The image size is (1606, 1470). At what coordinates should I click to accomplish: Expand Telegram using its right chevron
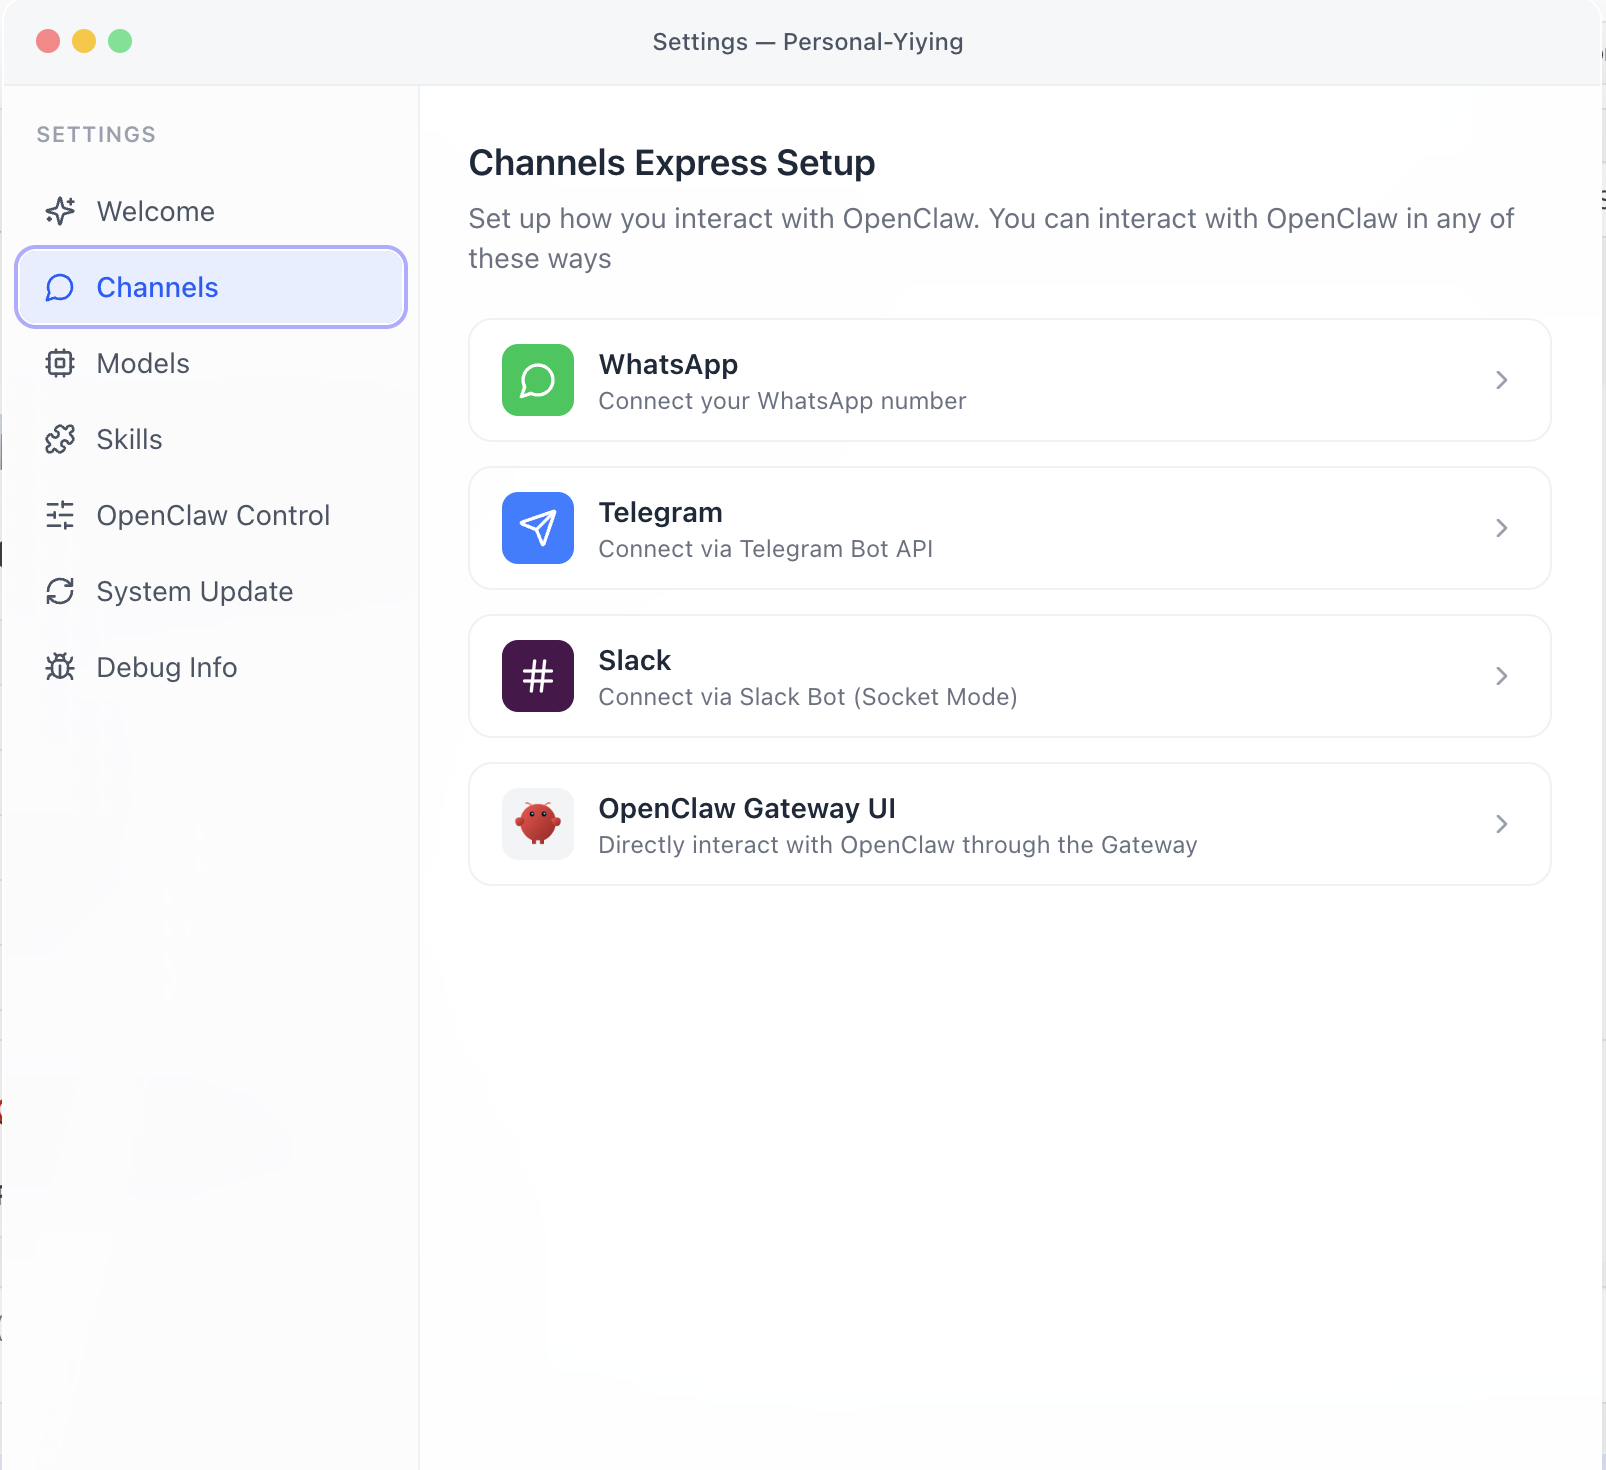(1501, 528)
